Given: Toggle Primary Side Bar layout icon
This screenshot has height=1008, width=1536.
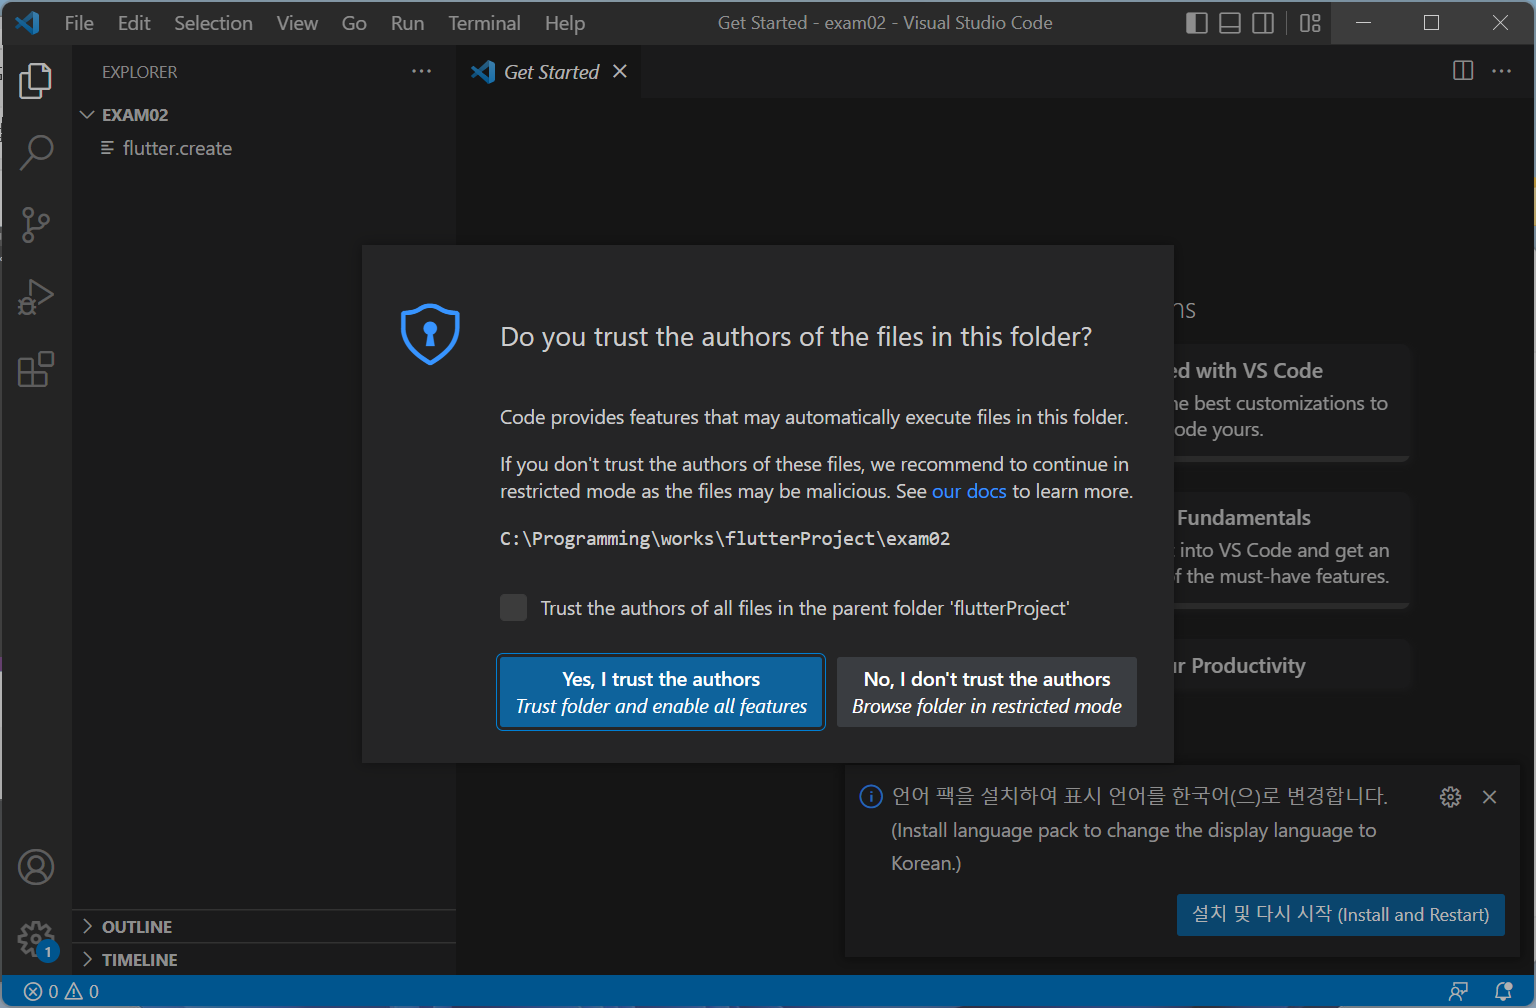Looking at the screenshot, I should pyautogui.click(x=1197, y=23).
